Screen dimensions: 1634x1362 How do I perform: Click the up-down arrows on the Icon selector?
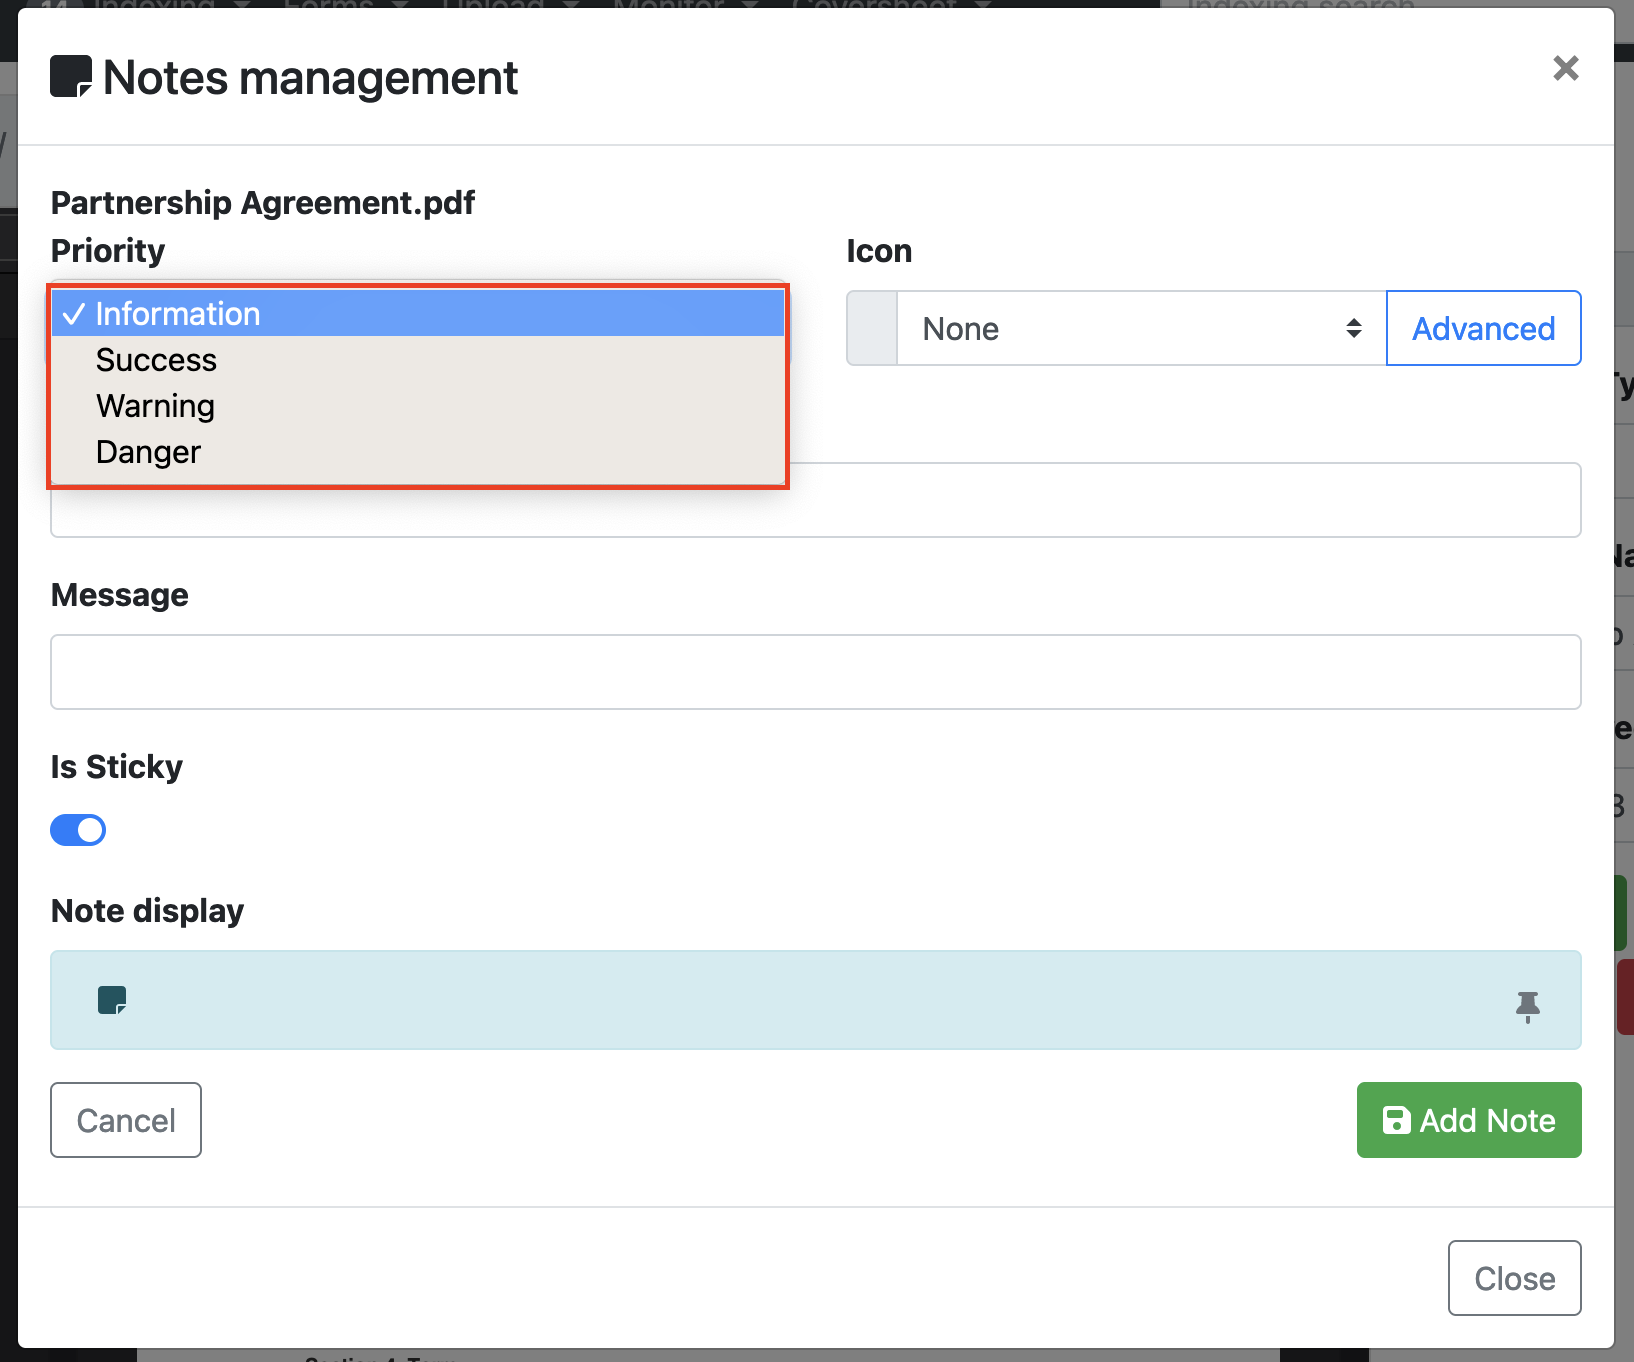pyautogui.click(x=1354, y=329)
